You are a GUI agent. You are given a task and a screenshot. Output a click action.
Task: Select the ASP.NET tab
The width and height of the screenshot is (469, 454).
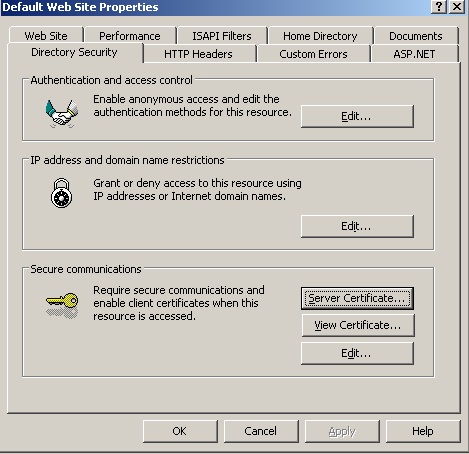(x=414, y=54)
